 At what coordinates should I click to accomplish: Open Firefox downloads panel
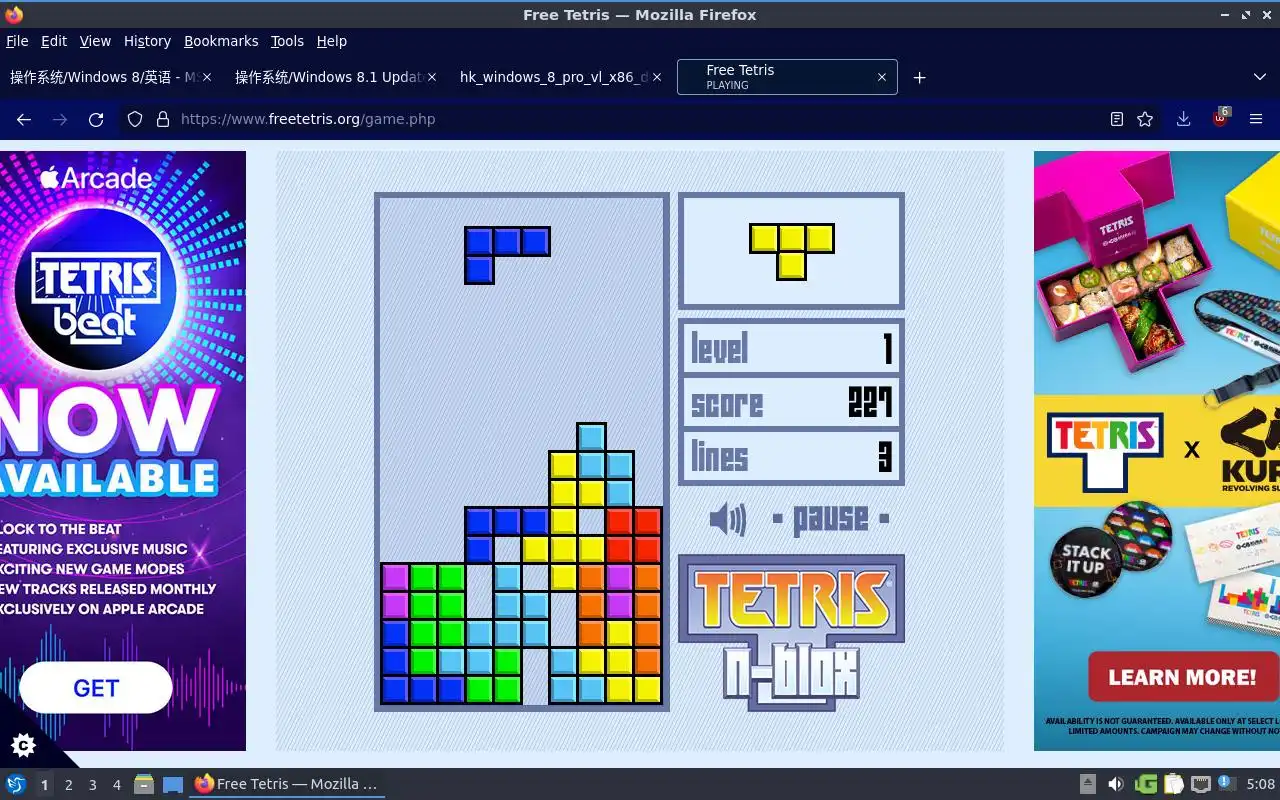(x=1183, y=119)
